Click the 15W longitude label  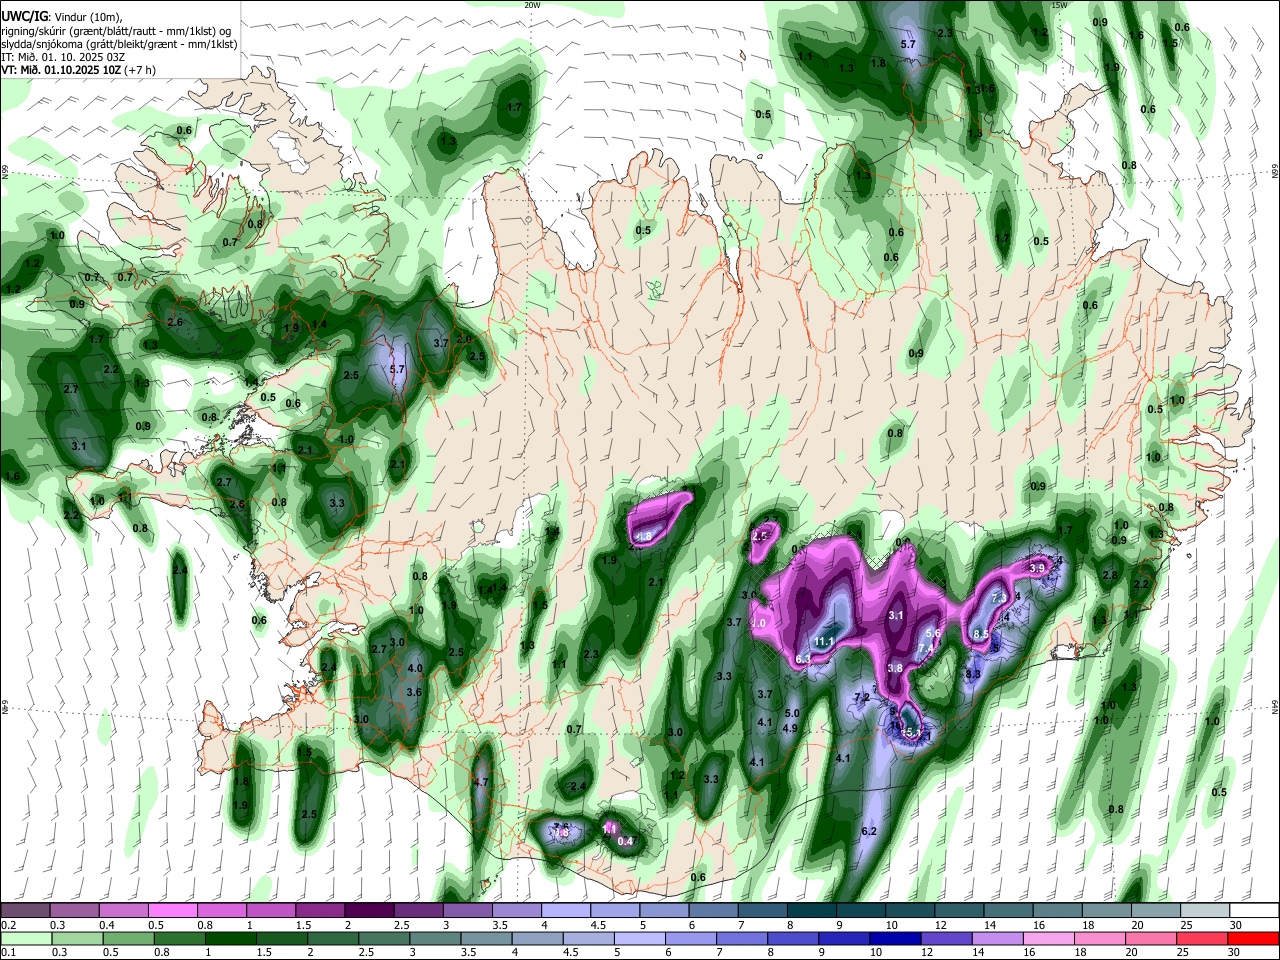pyautogui.click(x=1060, y=5)
